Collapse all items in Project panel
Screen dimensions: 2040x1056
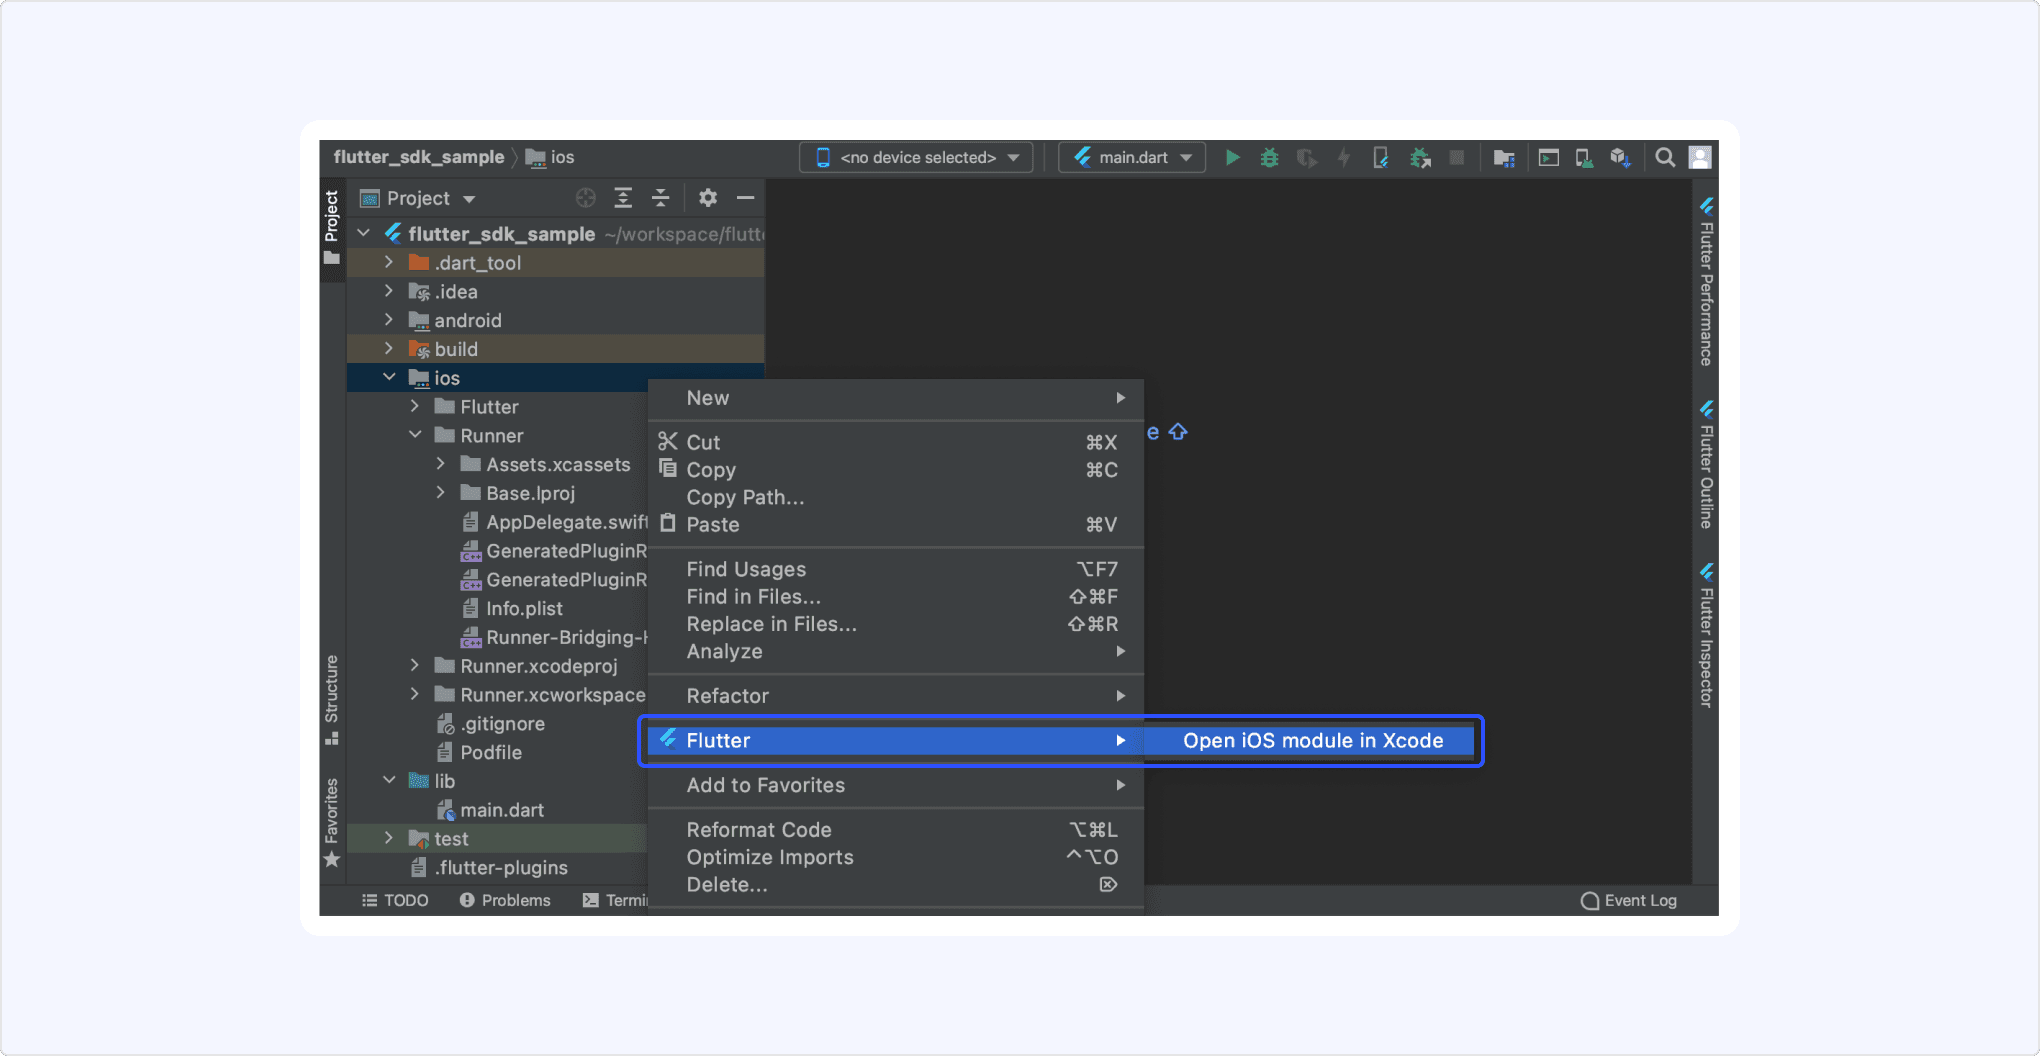(661, 198)
